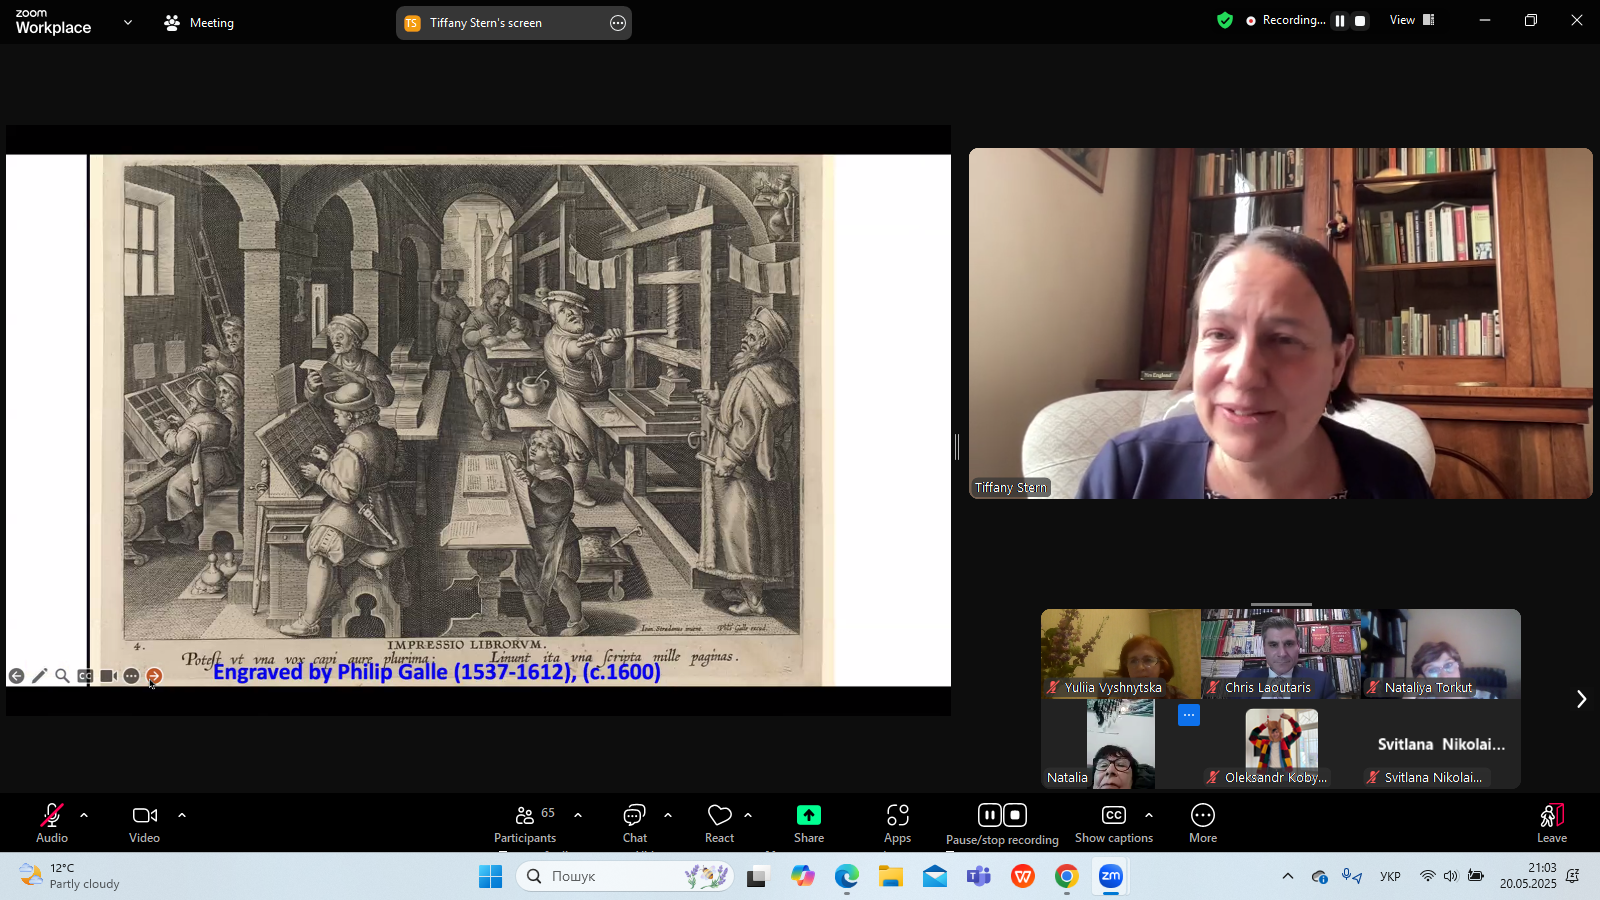The width and height of the screenshot is (1600, 900).
Task: Open the Apps panel
Action: point(897,823)
